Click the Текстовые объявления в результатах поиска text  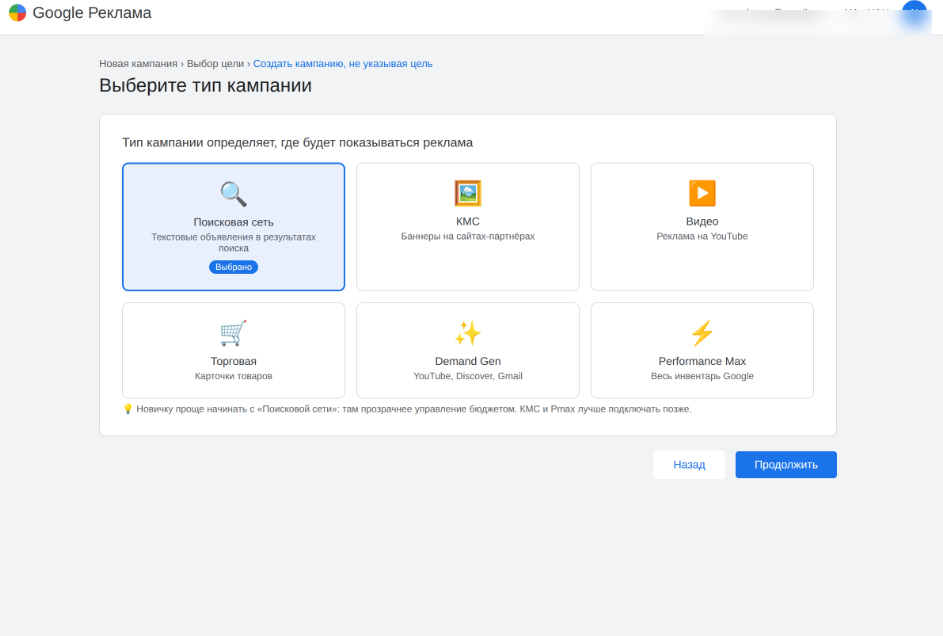click(x=233, y=242)
